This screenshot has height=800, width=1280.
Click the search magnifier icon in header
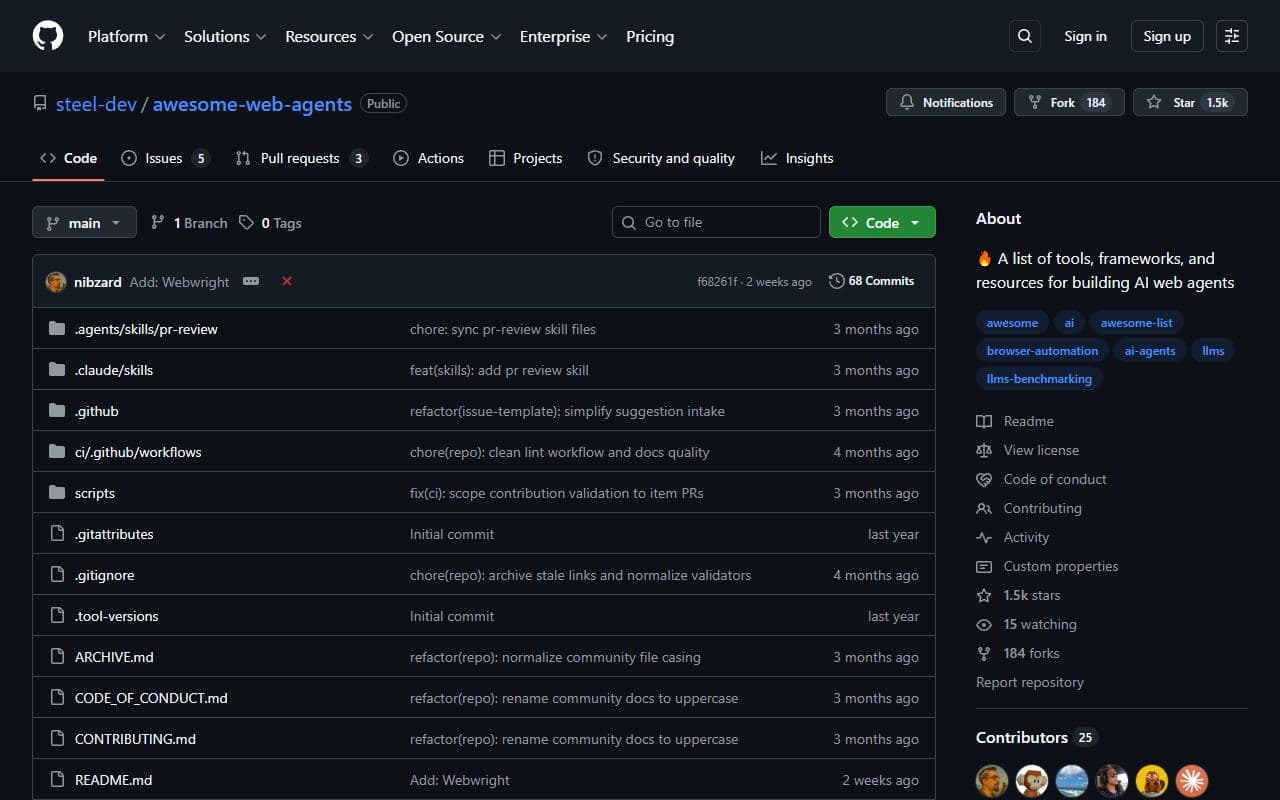(1024, 36)
